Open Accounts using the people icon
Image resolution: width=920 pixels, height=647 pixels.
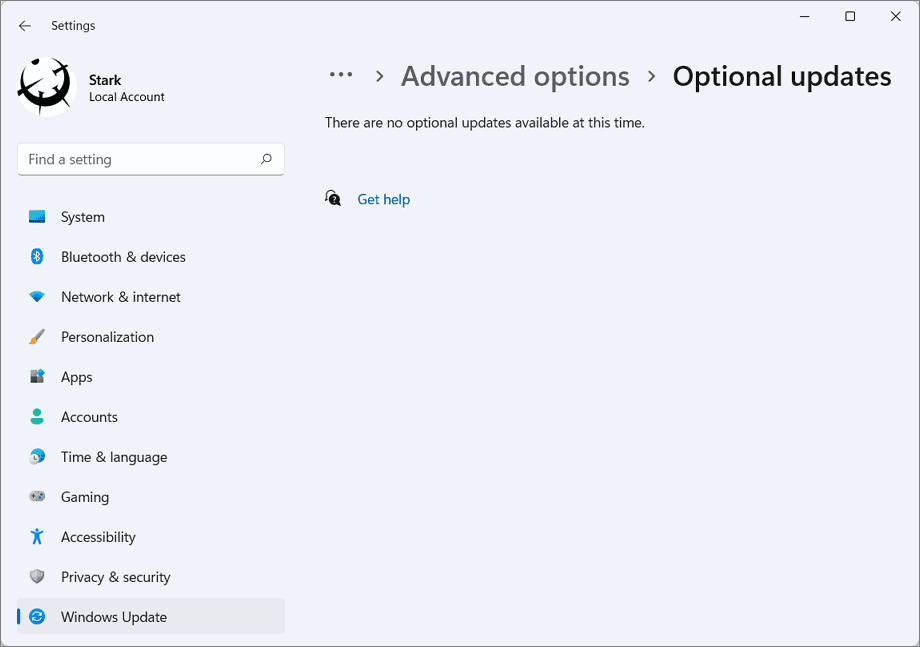pos(37,417)
